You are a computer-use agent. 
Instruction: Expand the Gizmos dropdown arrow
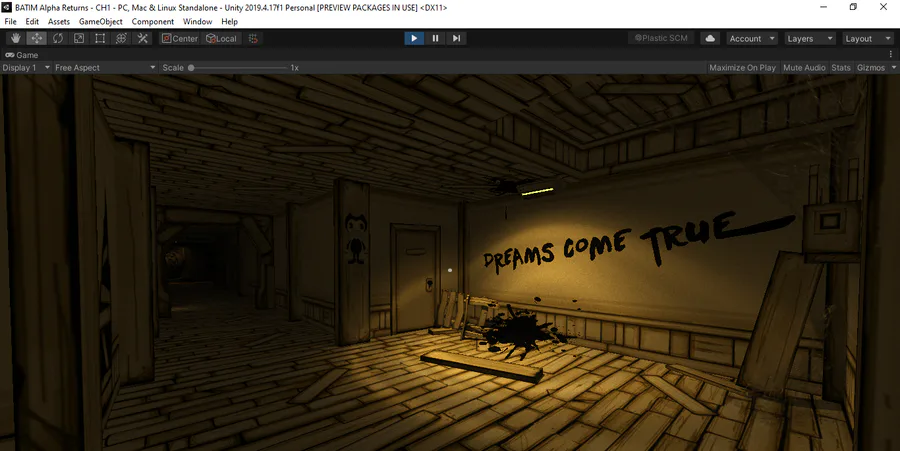(894, 68)
